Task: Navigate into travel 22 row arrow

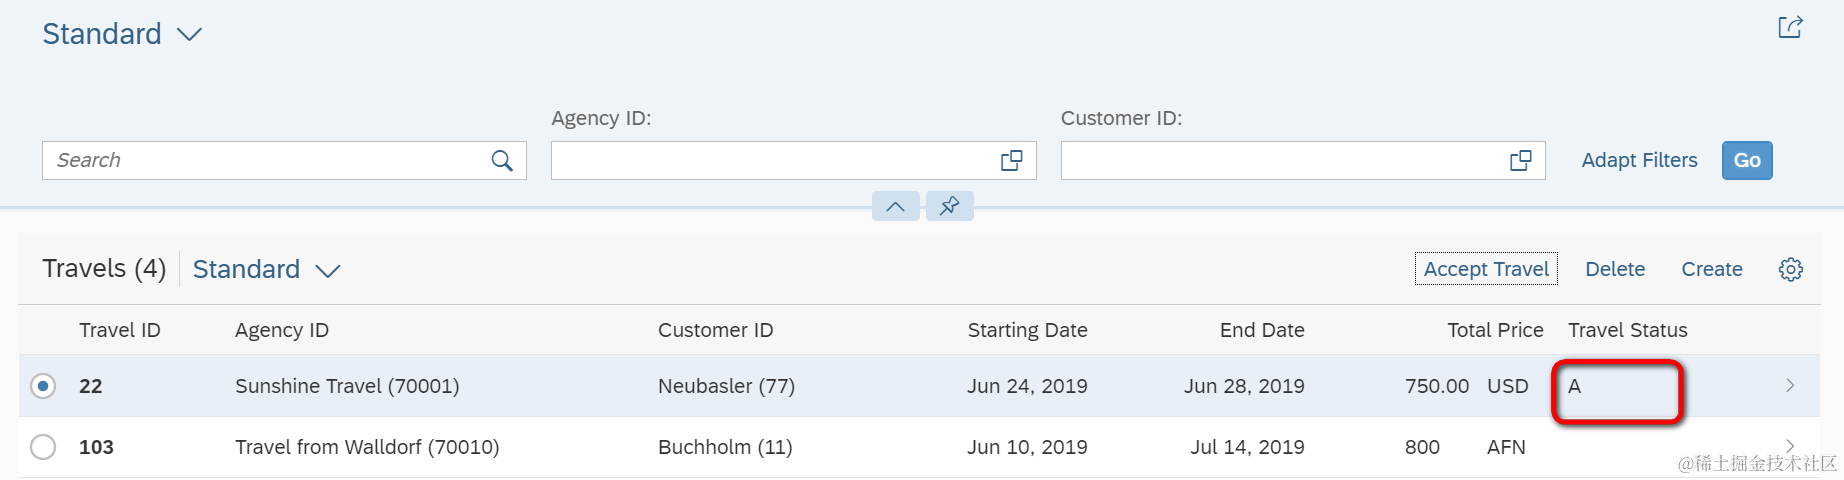Action: (x=1790, y=385)
